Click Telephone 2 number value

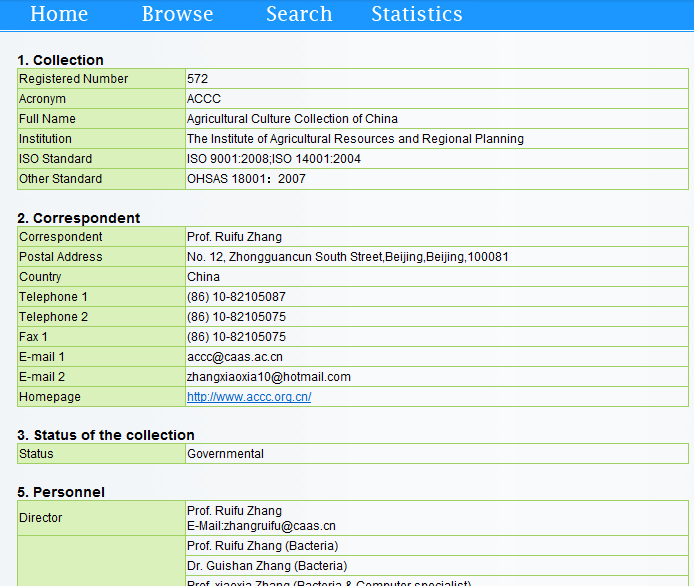[236, 317]
